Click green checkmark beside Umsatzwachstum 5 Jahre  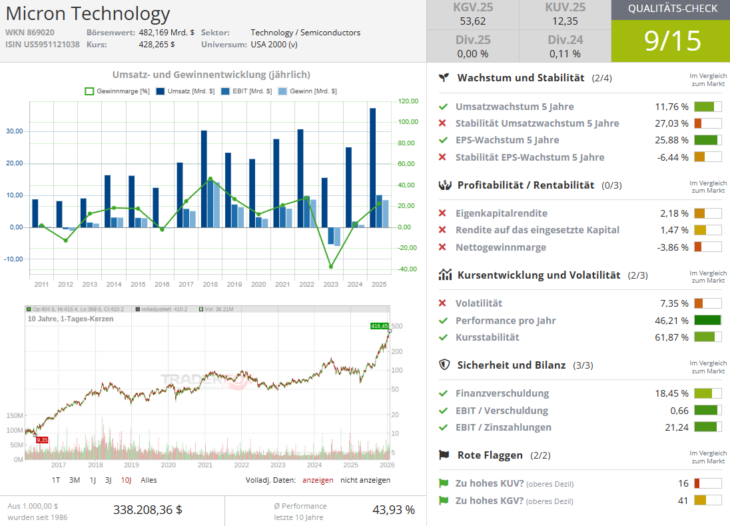point(443,106)
